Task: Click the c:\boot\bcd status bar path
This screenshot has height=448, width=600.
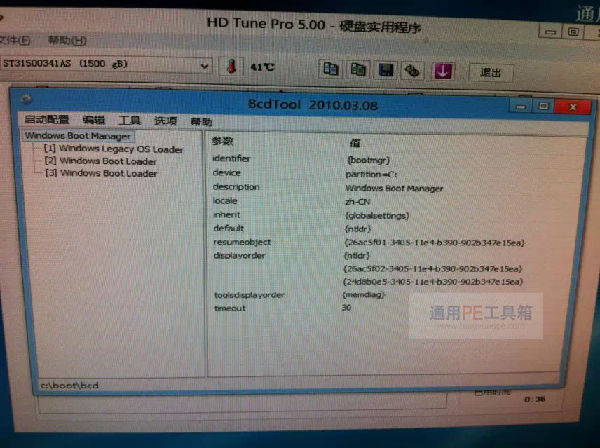Action: [70, 385]
